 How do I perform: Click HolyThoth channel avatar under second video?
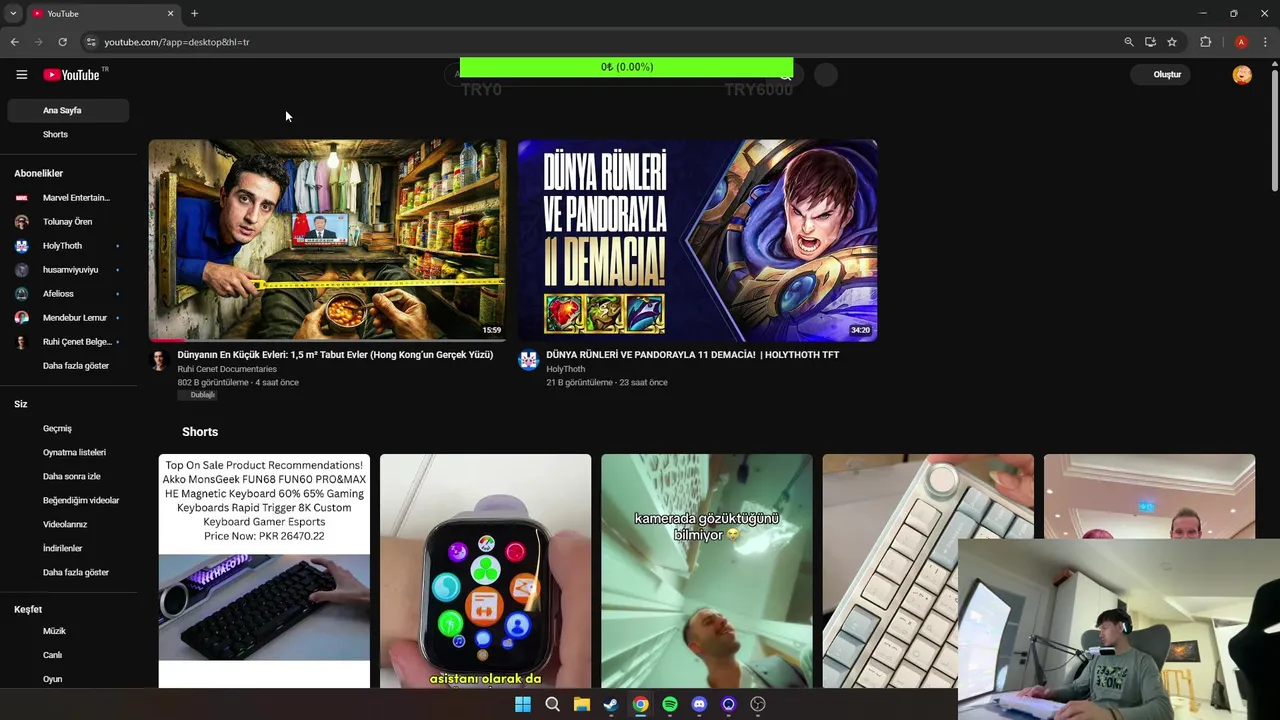528,361
